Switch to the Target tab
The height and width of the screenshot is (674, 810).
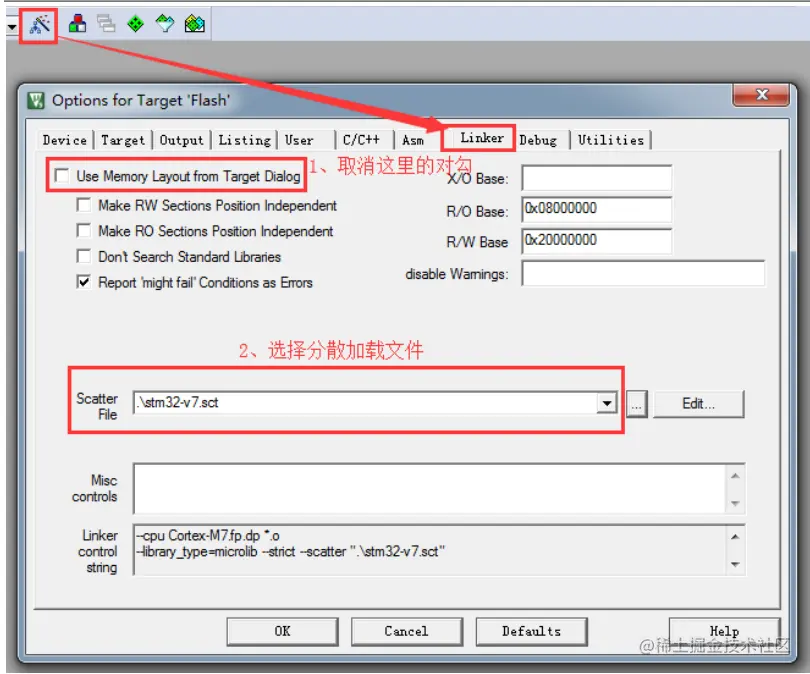click(123, 140)
